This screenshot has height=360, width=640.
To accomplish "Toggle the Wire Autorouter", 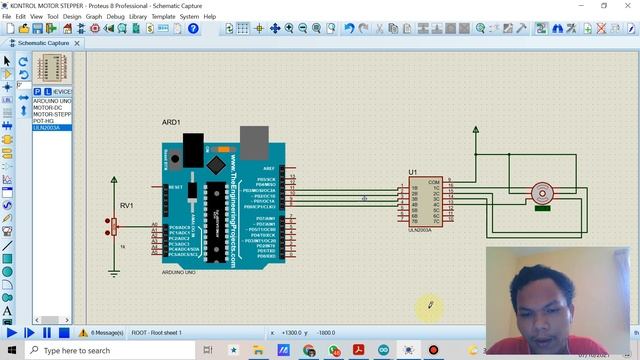I will (541, 29).
